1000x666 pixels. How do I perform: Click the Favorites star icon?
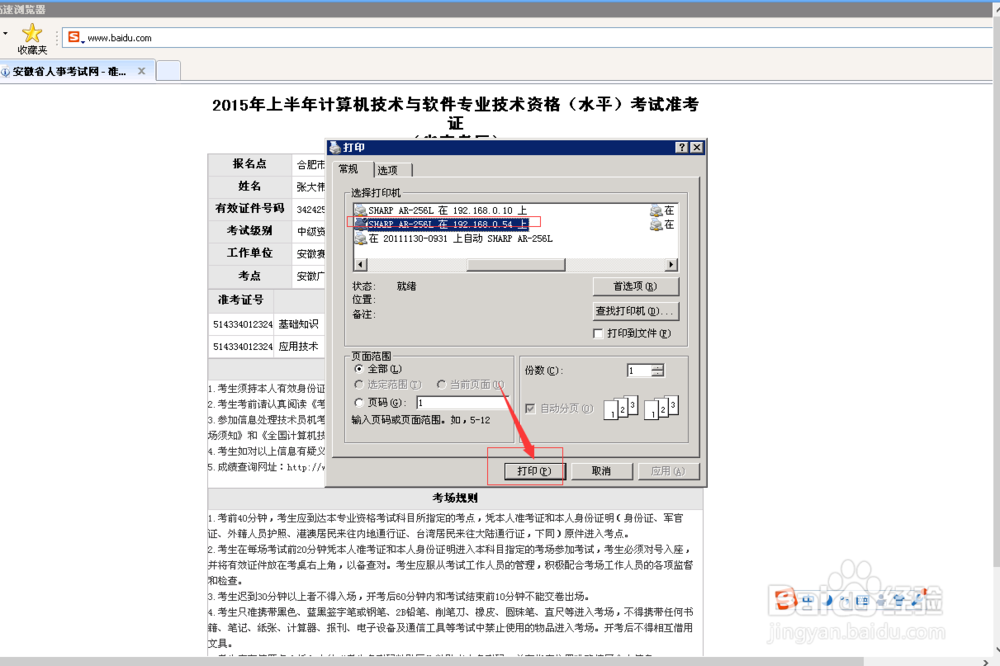click(x=28, y=33)
